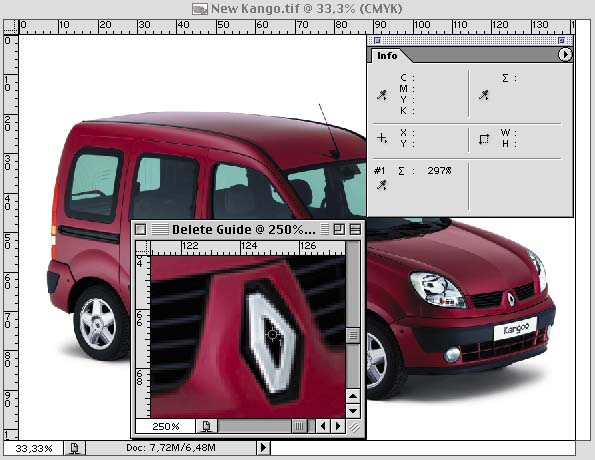Image resolution: width=595 pixels, height=460 pixels.
Task: Click the New Kango.tif title bar document icon
Action: [200, 9]
